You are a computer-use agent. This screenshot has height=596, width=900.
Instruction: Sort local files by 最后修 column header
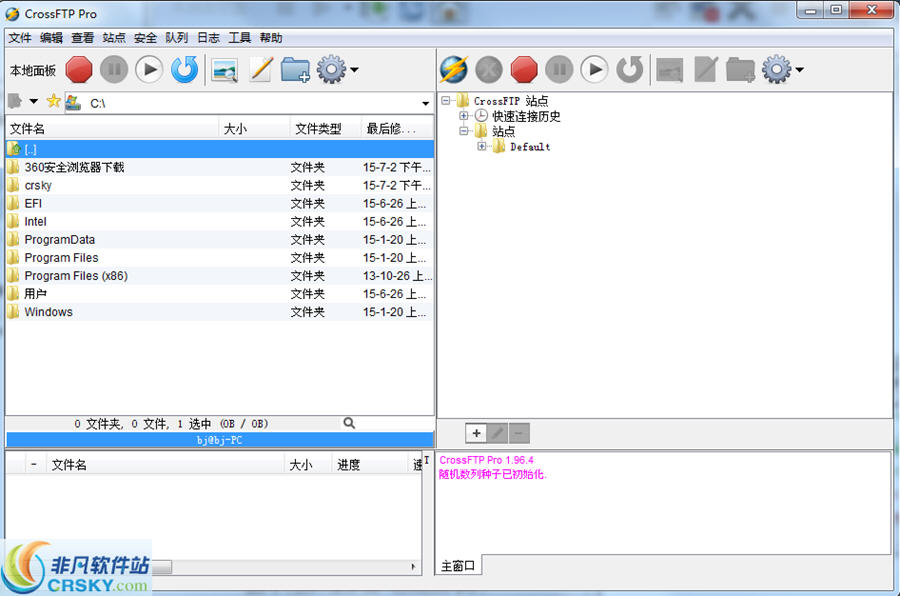click(x=398, y=129)
